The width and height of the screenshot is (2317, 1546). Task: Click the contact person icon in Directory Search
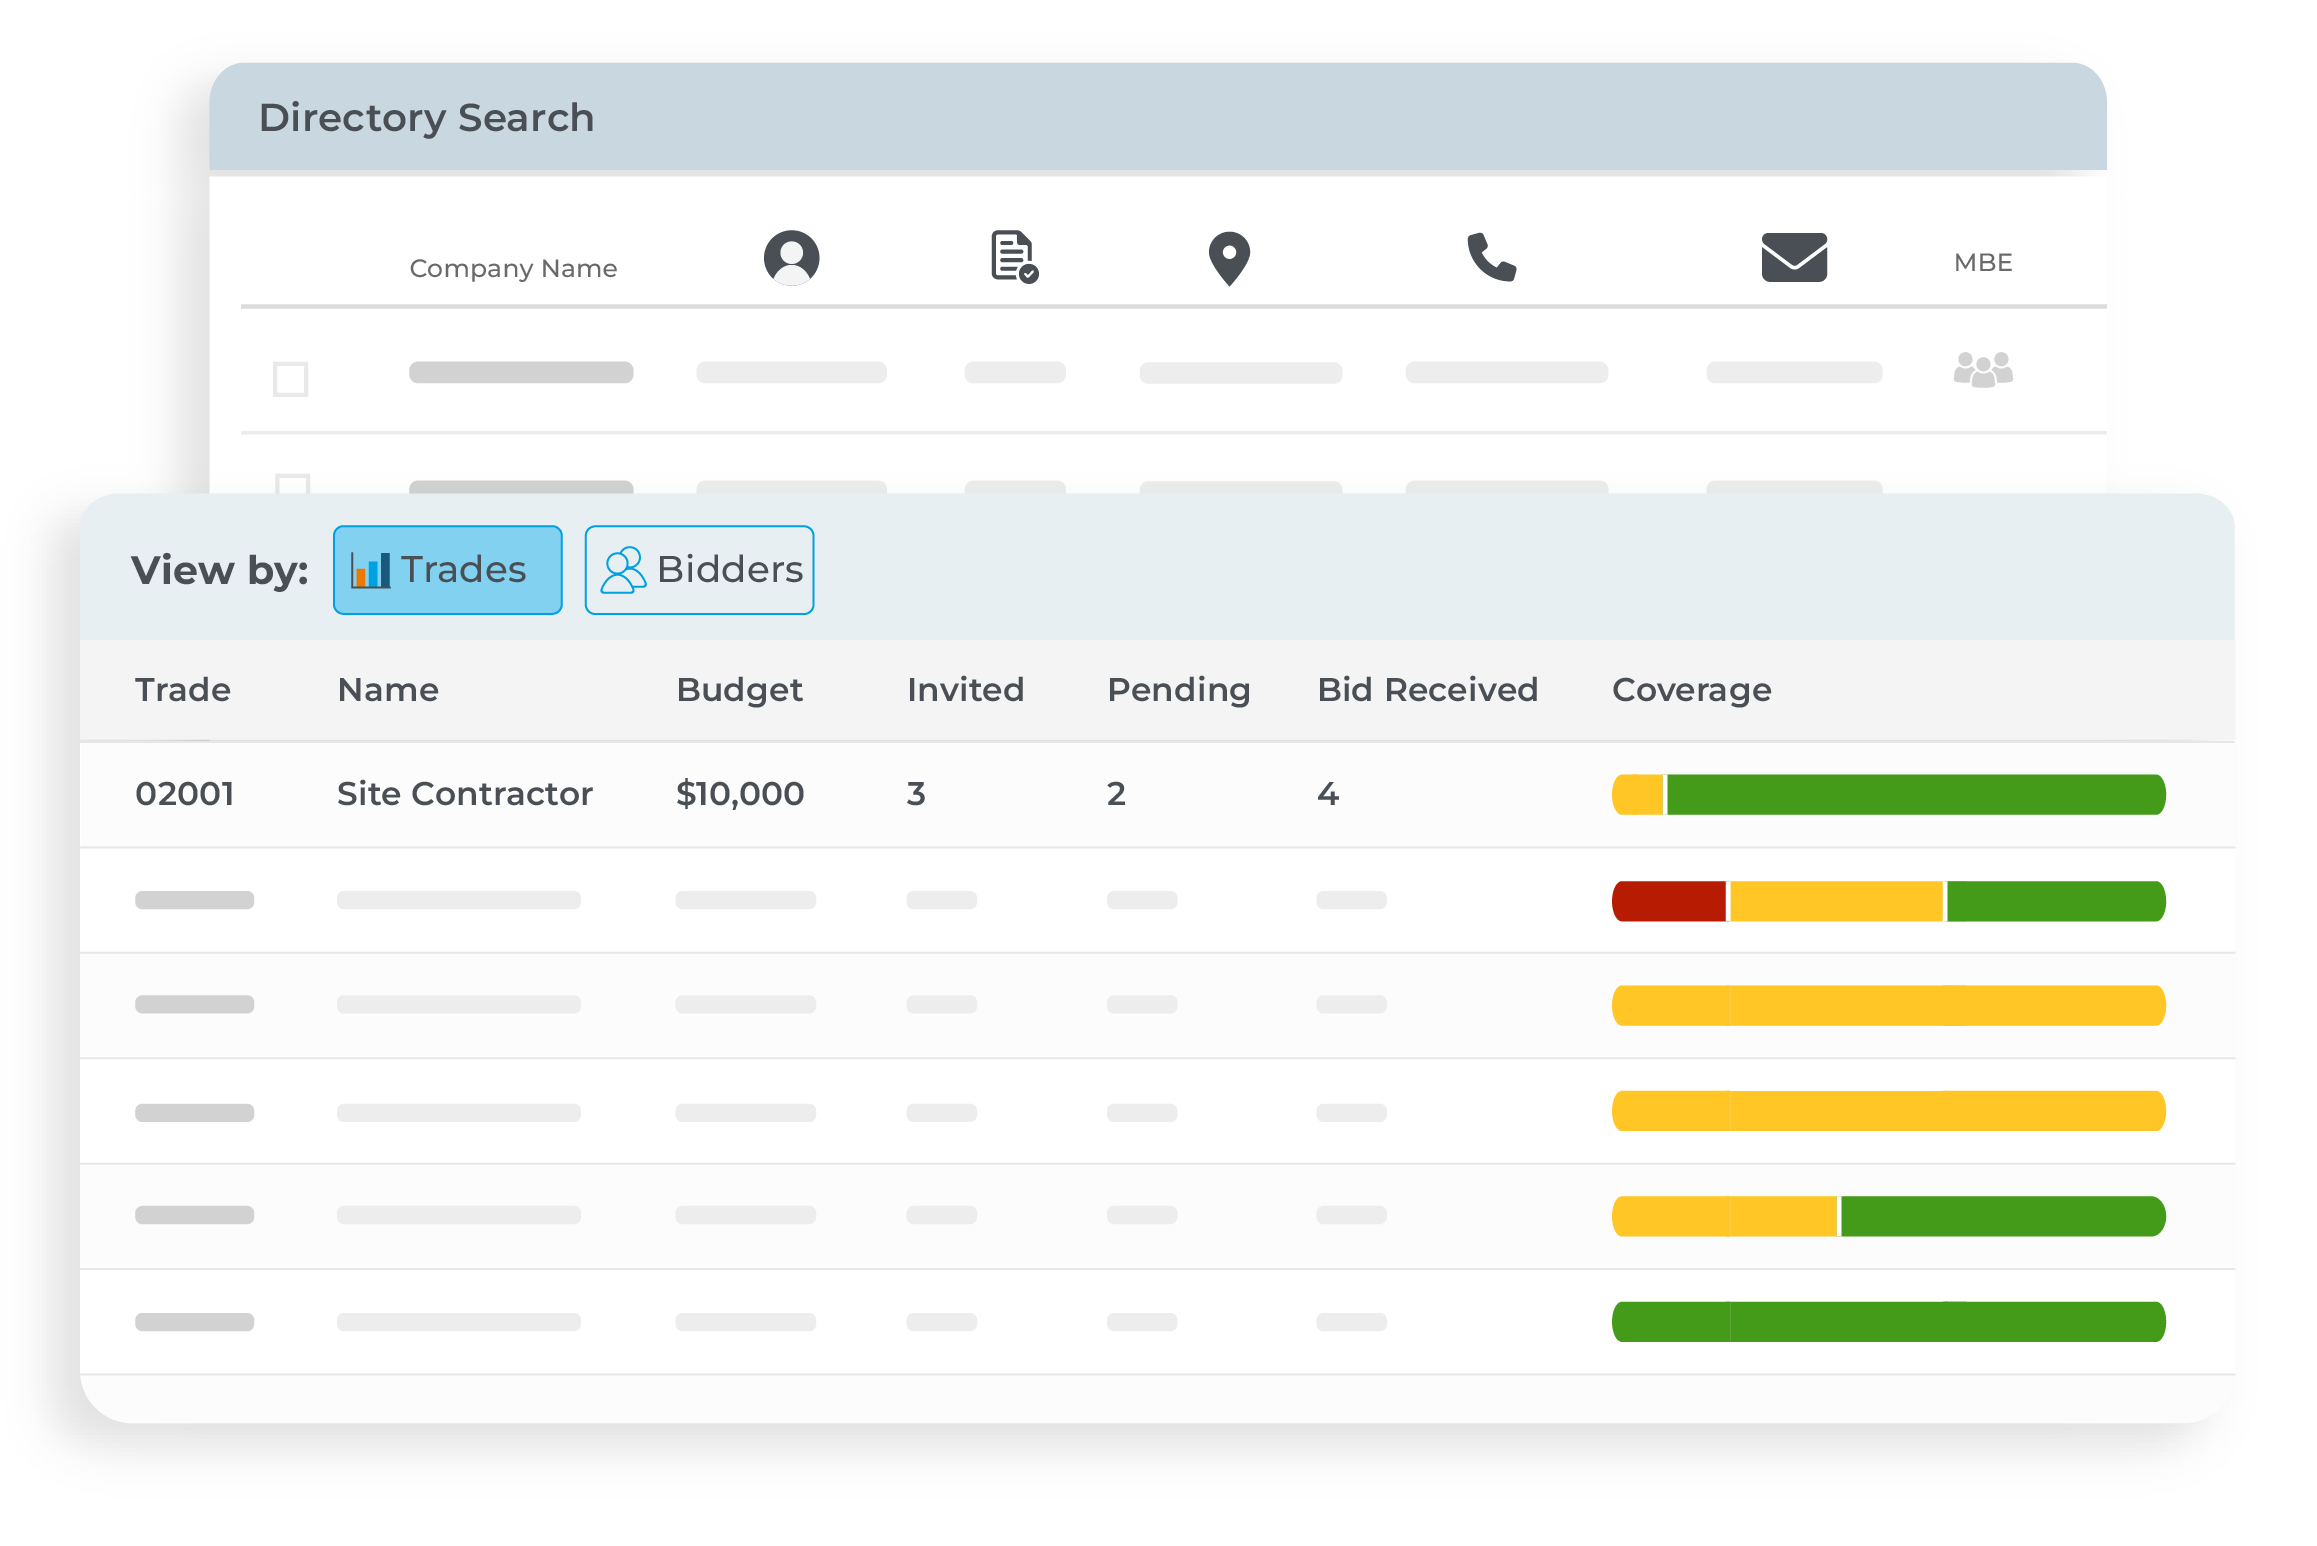(x=791, y=258)
